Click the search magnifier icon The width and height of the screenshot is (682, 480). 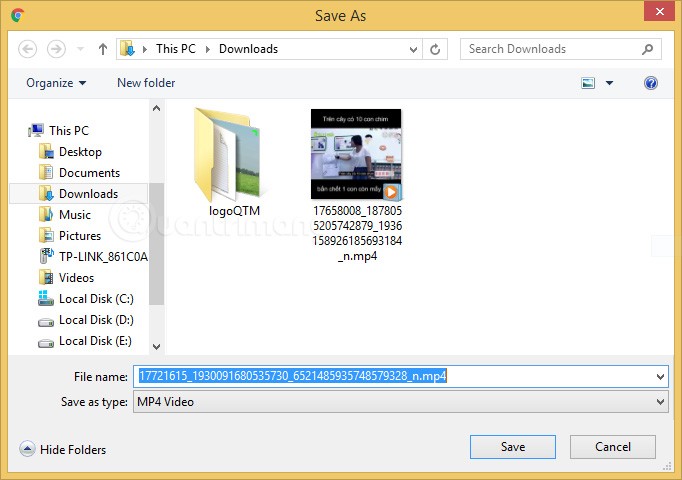[648, 49]
